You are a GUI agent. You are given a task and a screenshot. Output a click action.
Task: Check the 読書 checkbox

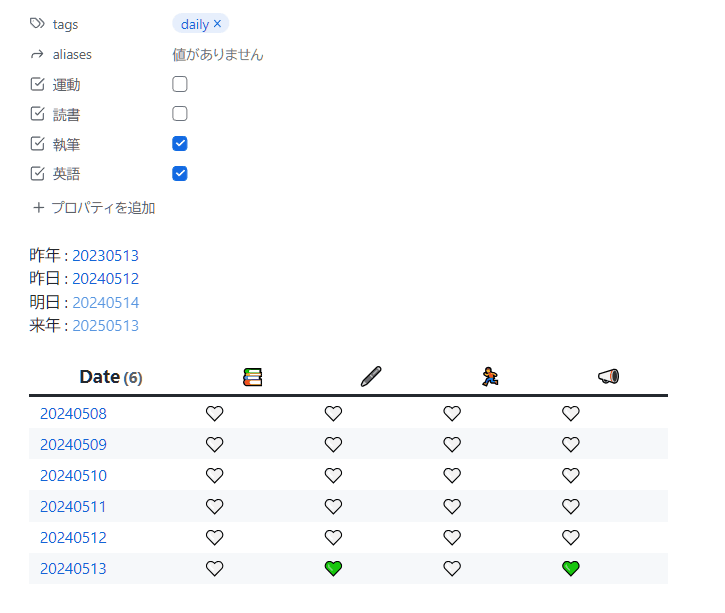pos(180,114)
